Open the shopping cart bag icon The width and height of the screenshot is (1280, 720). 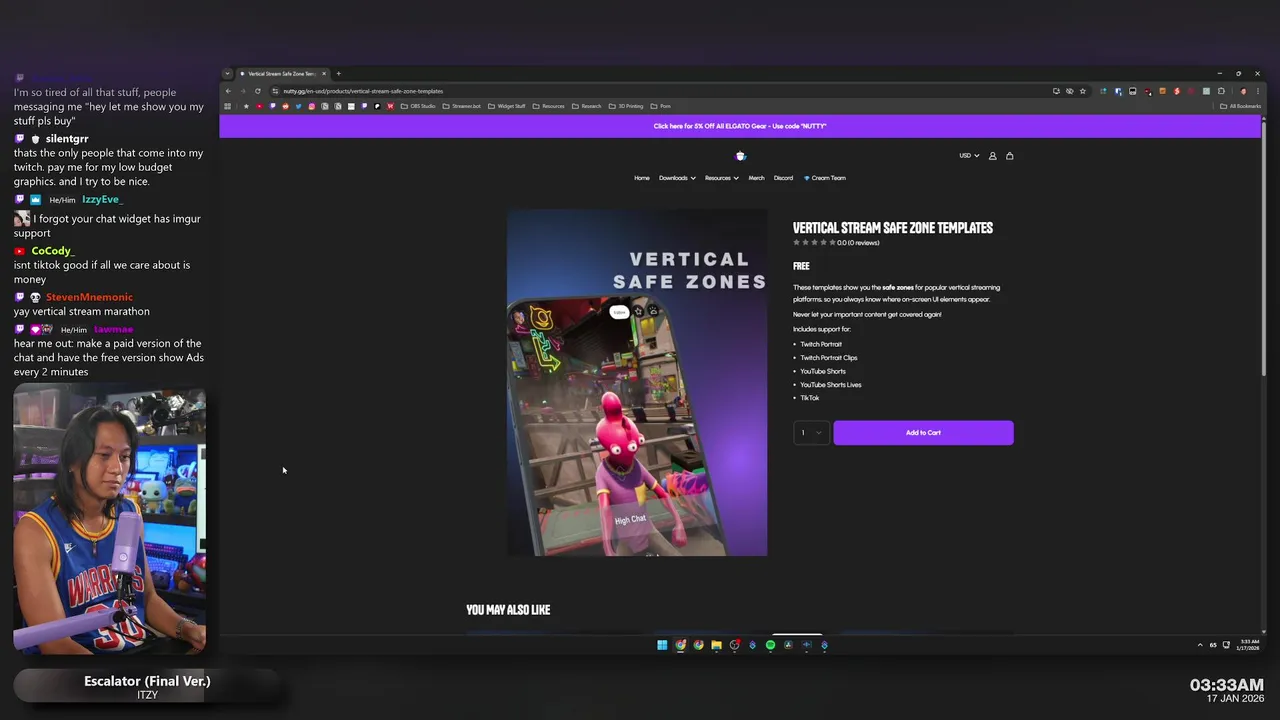[1009, 155]
